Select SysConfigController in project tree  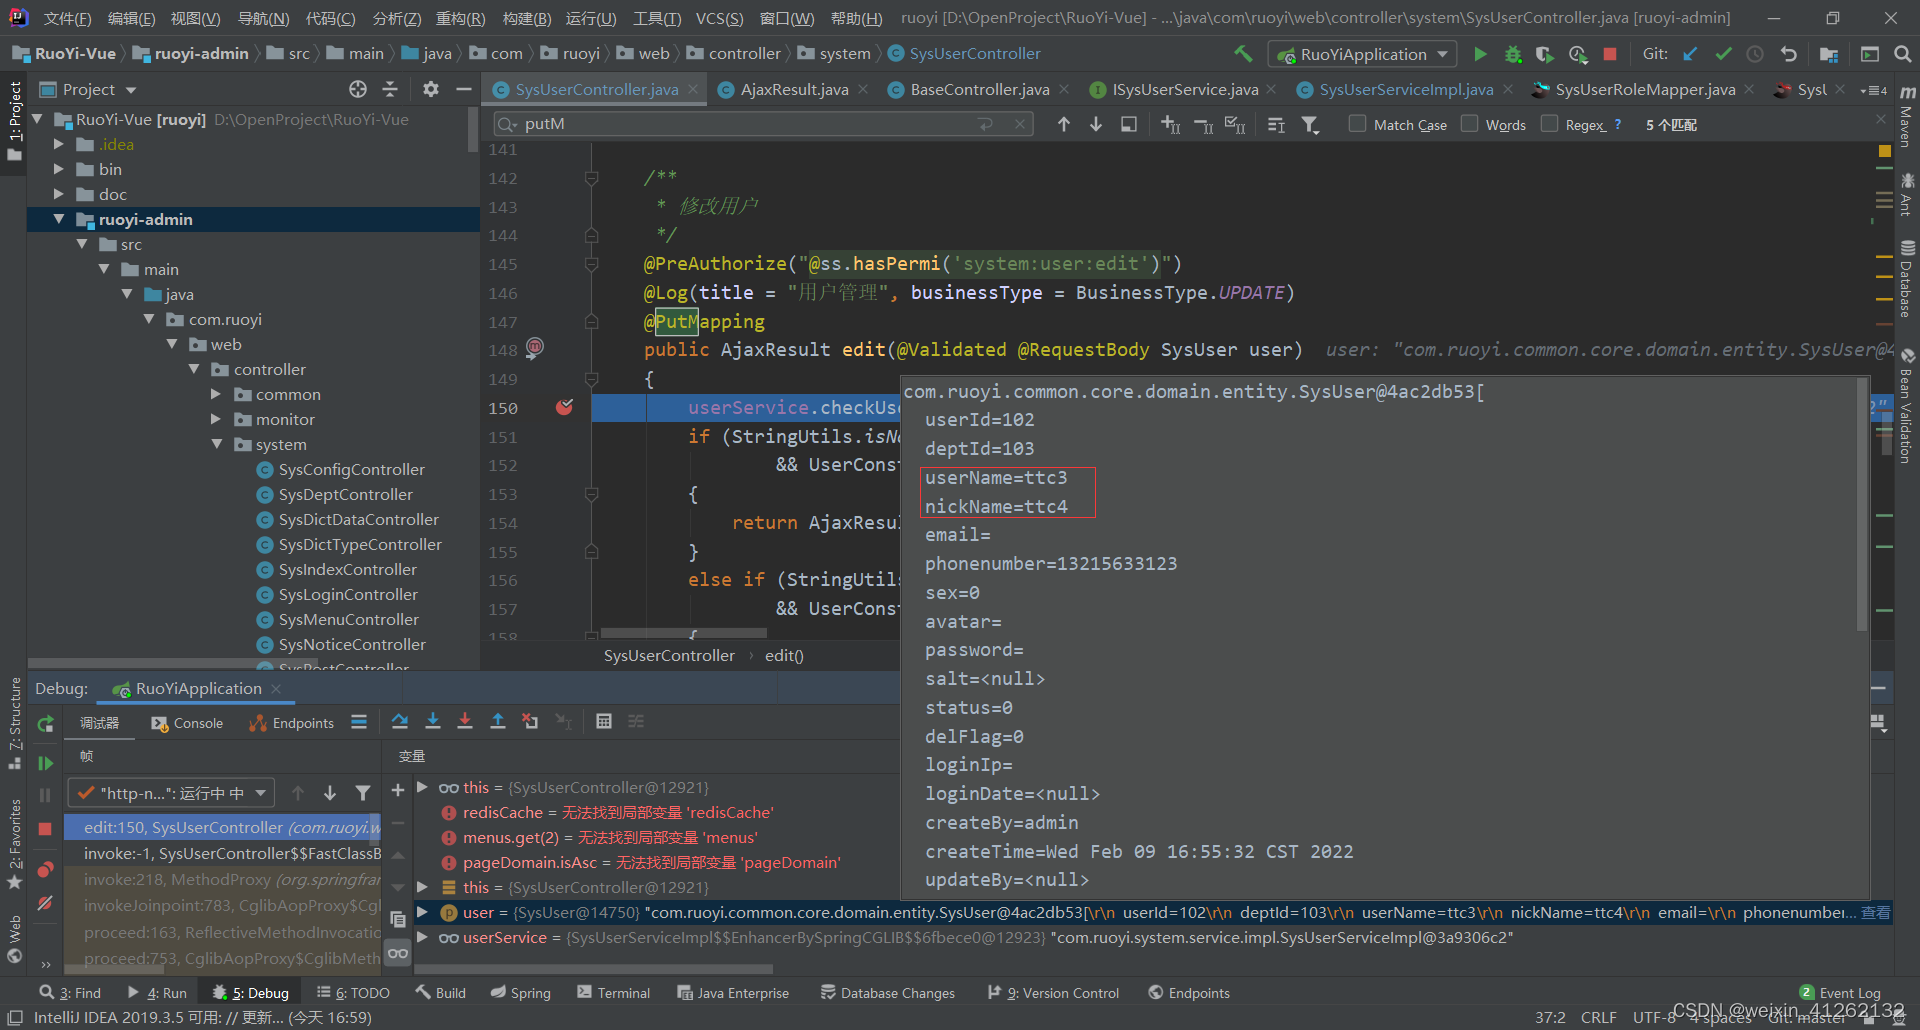pyautogui.click(x=351, y=469)
